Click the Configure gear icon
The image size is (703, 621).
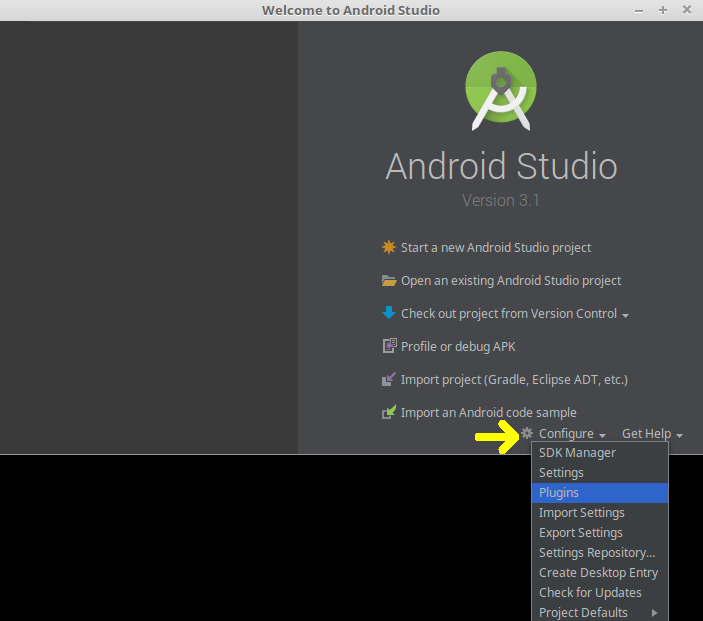527,433
